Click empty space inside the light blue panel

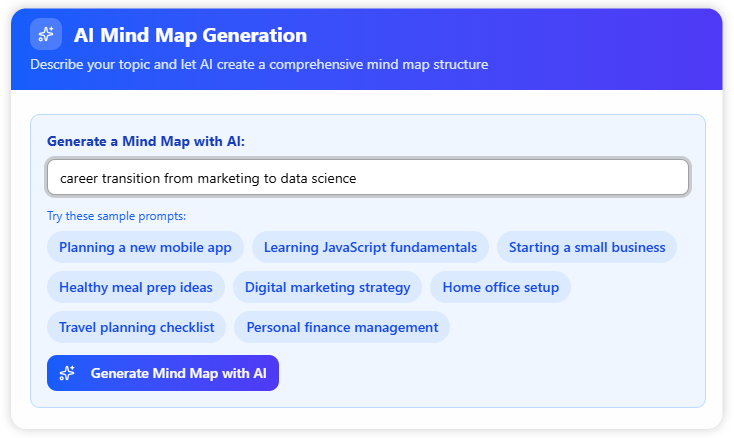tap(500, 370)
